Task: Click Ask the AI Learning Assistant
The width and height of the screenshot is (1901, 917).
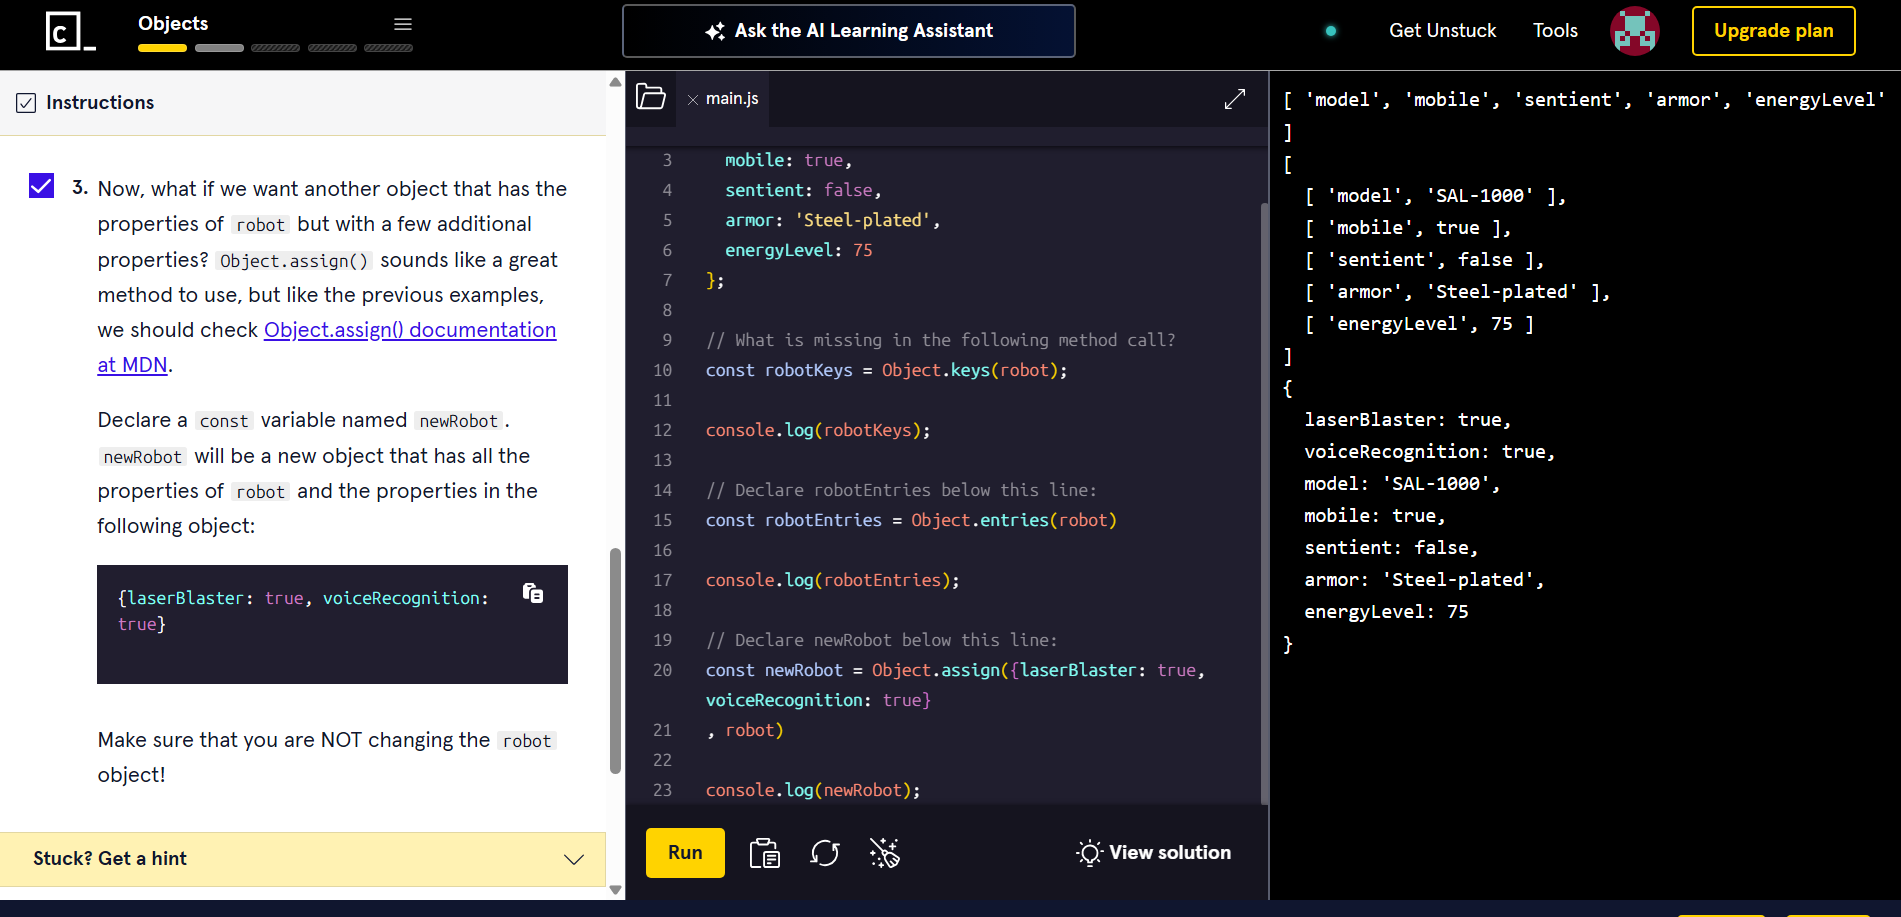Action: click(849, 31)
